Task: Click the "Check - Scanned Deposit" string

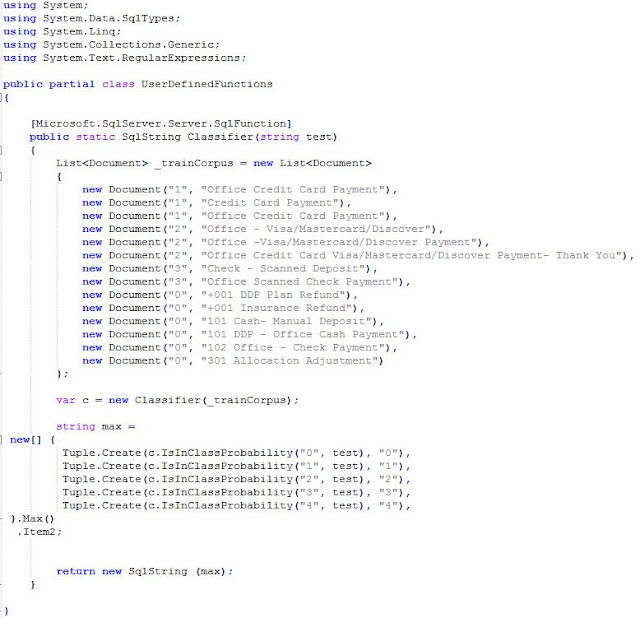Action: tap(286, 269)
